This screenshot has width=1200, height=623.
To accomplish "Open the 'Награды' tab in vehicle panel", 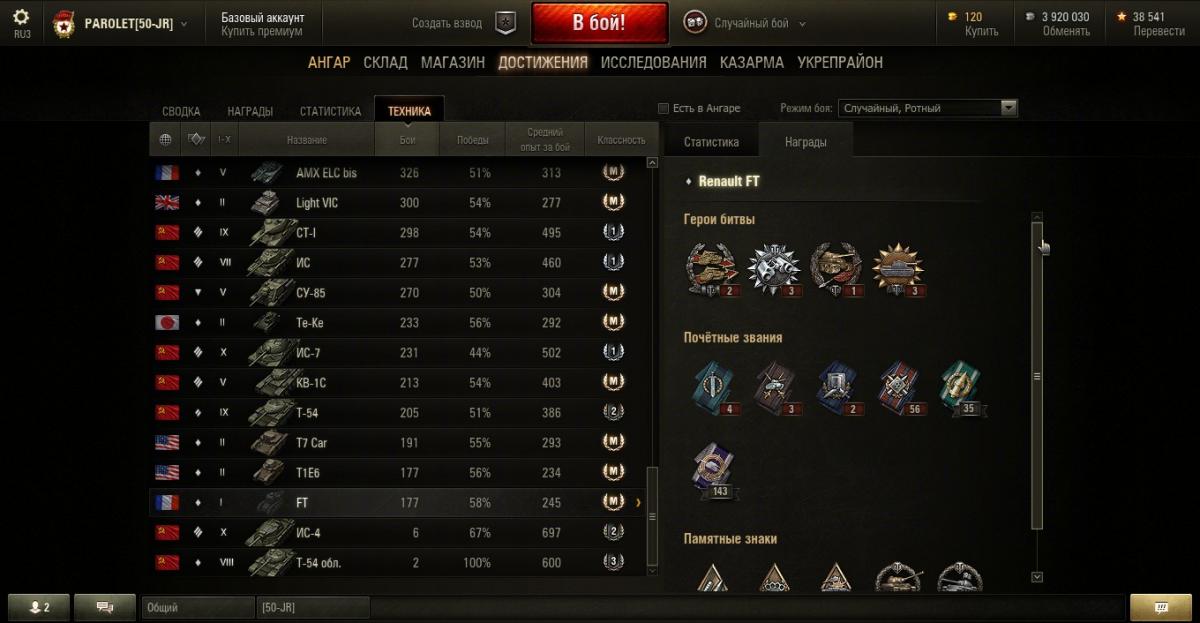I will click(805, 142).
